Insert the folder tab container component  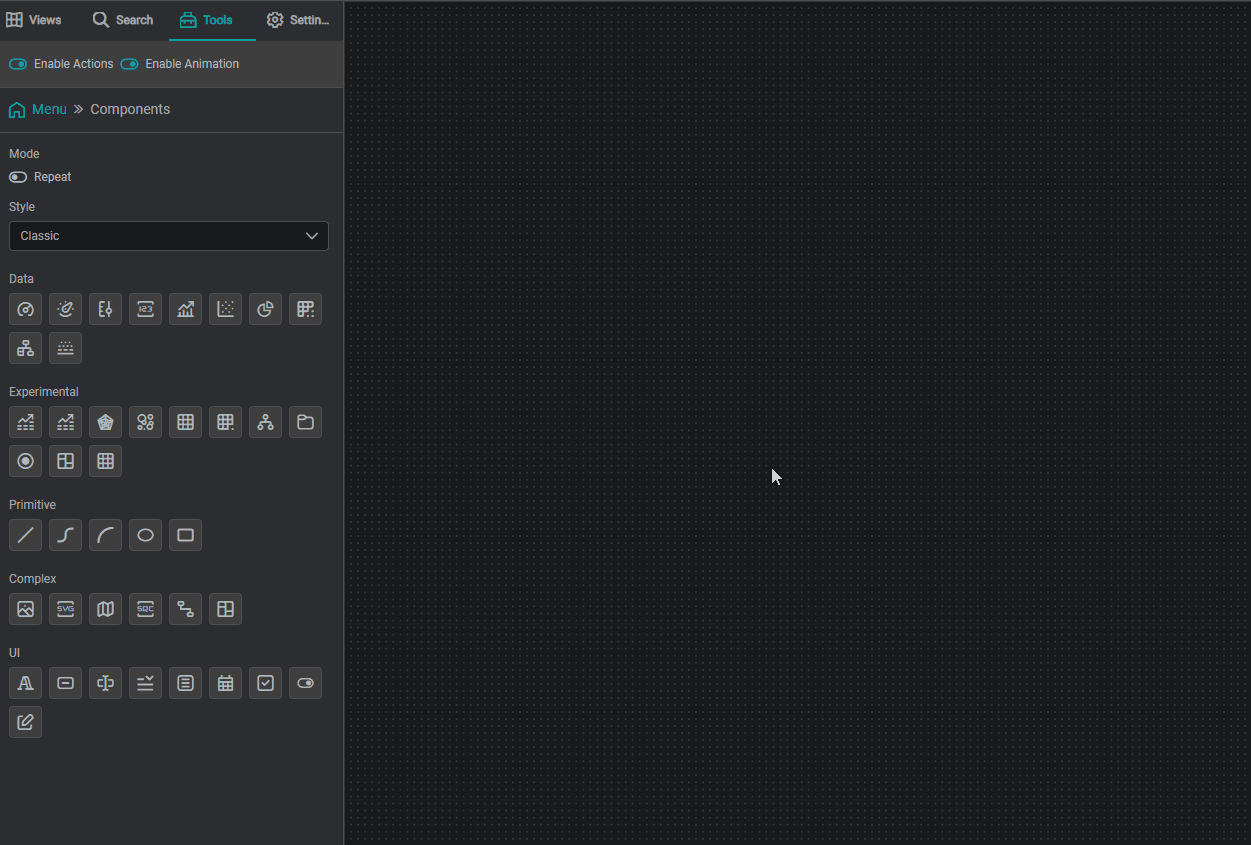point(306,422)
